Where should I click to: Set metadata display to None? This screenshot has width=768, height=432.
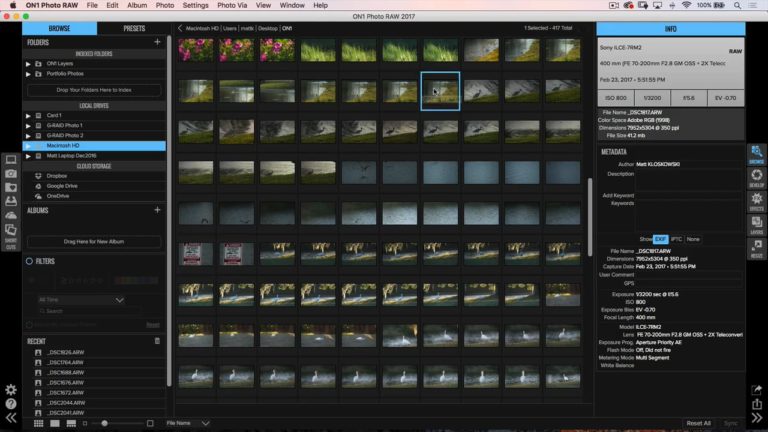pos(693,239)
